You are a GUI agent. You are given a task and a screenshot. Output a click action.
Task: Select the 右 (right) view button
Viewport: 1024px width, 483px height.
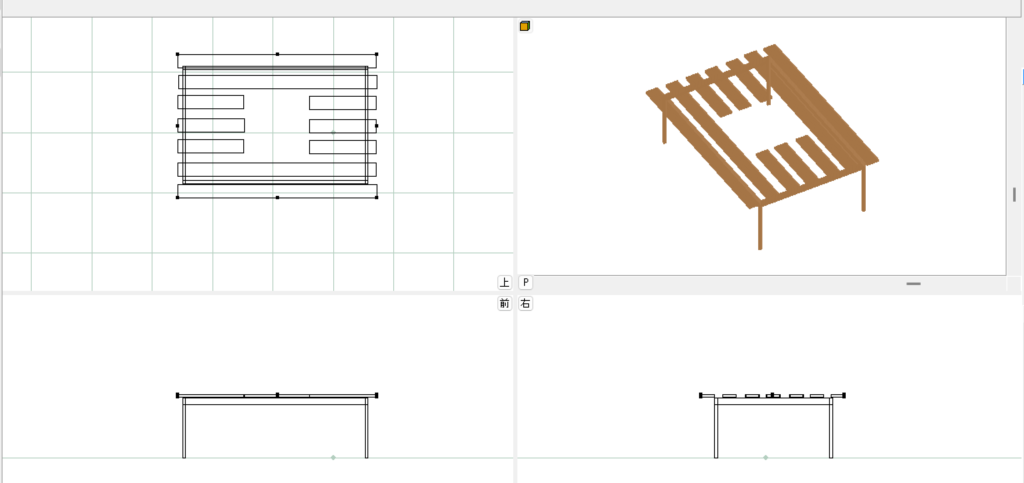[526, 304]
